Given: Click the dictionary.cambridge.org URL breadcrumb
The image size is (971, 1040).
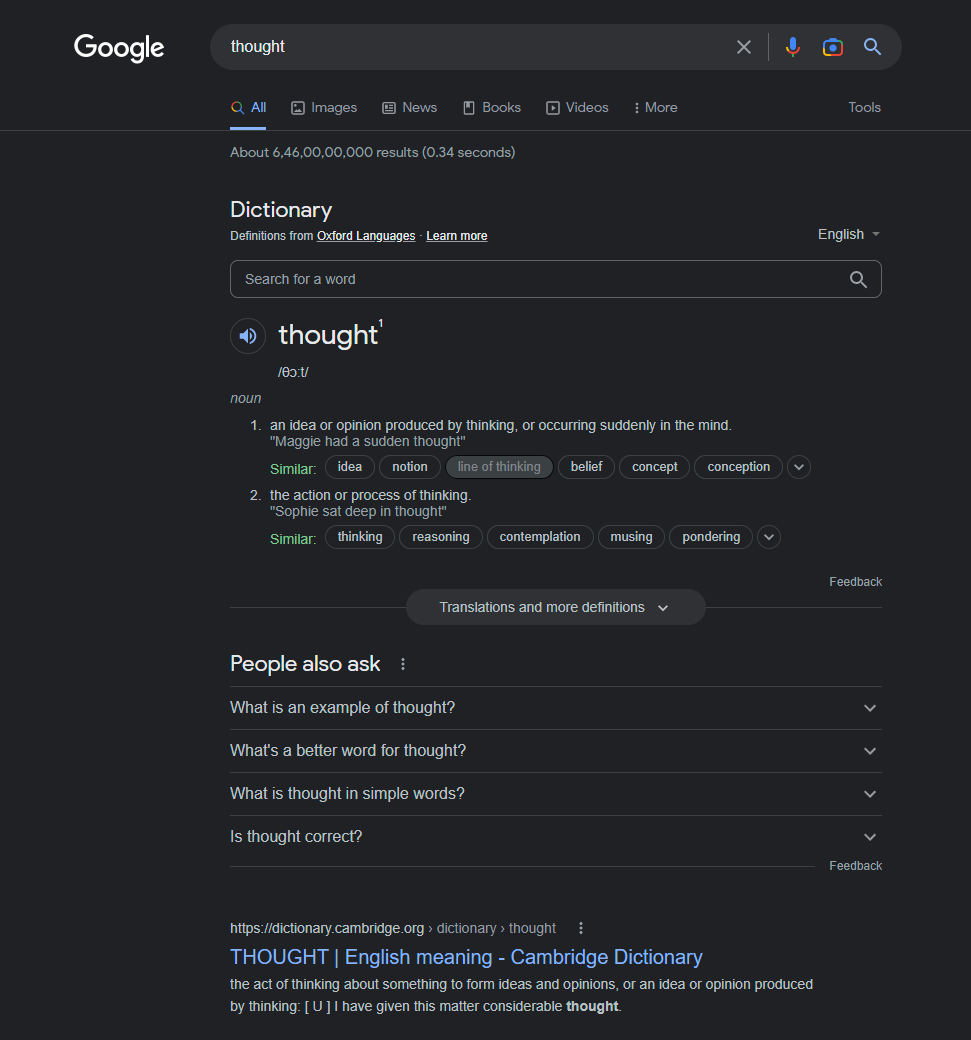Looking at the screenshot, I should point(393,929).
